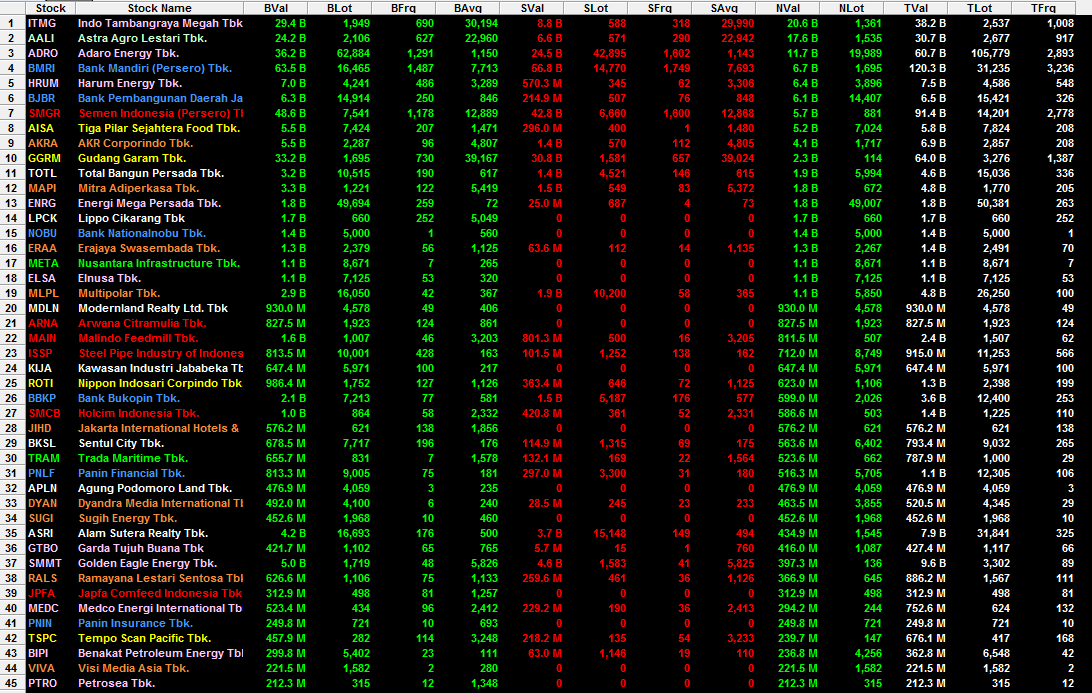The image size is (1092, 693).
Task: Click stock name Ramayana Lestari Sentosa
Action: [160, 578]
